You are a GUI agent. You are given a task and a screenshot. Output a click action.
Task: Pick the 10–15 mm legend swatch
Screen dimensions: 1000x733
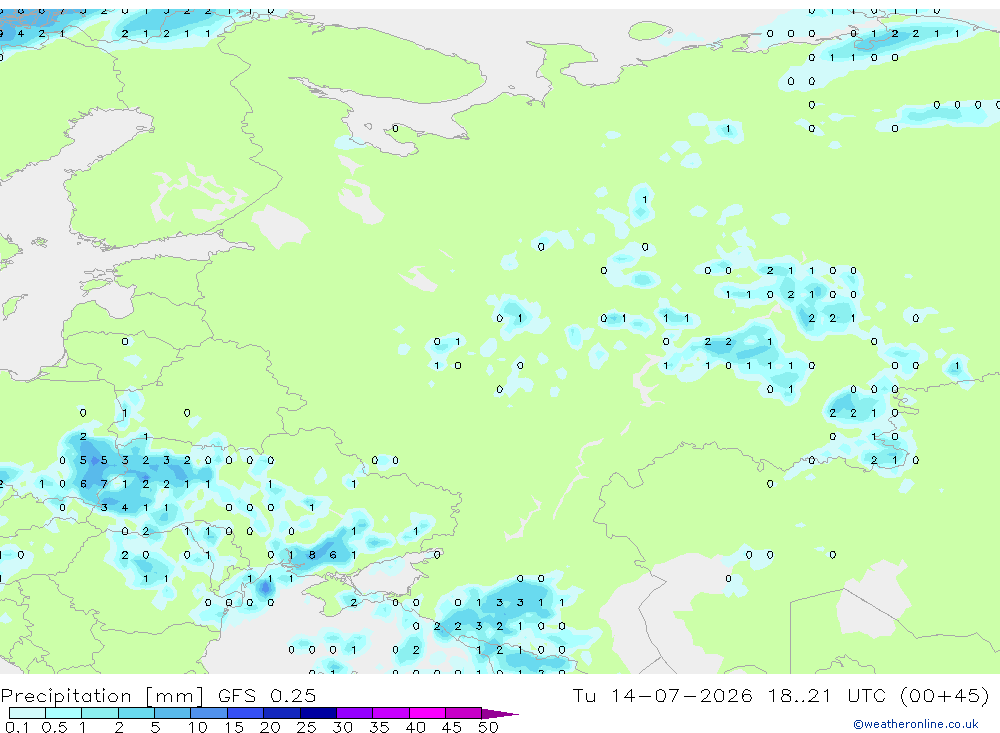pos(209,713)
